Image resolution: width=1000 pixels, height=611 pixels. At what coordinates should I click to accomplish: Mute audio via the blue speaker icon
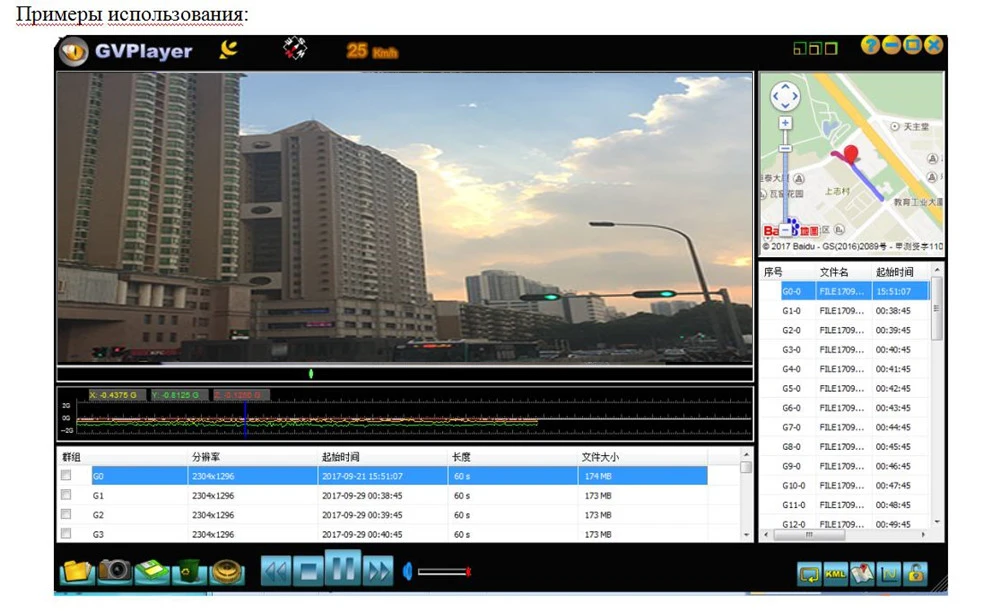[x=408, y=571]
